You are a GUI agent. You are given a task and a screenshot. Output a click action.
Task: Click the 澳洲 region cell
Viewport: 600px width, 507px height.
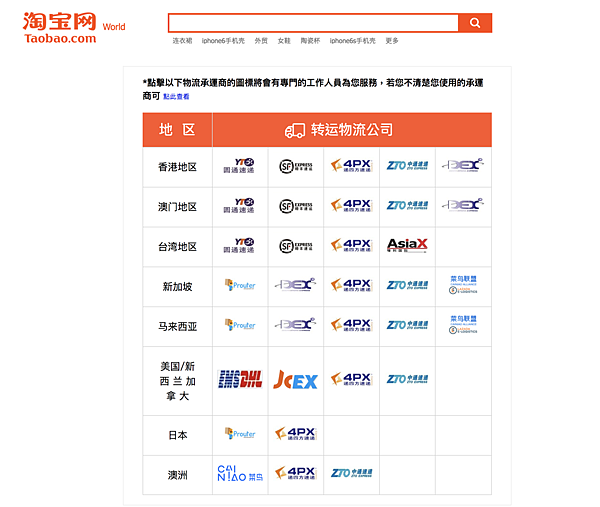[178, 475]
